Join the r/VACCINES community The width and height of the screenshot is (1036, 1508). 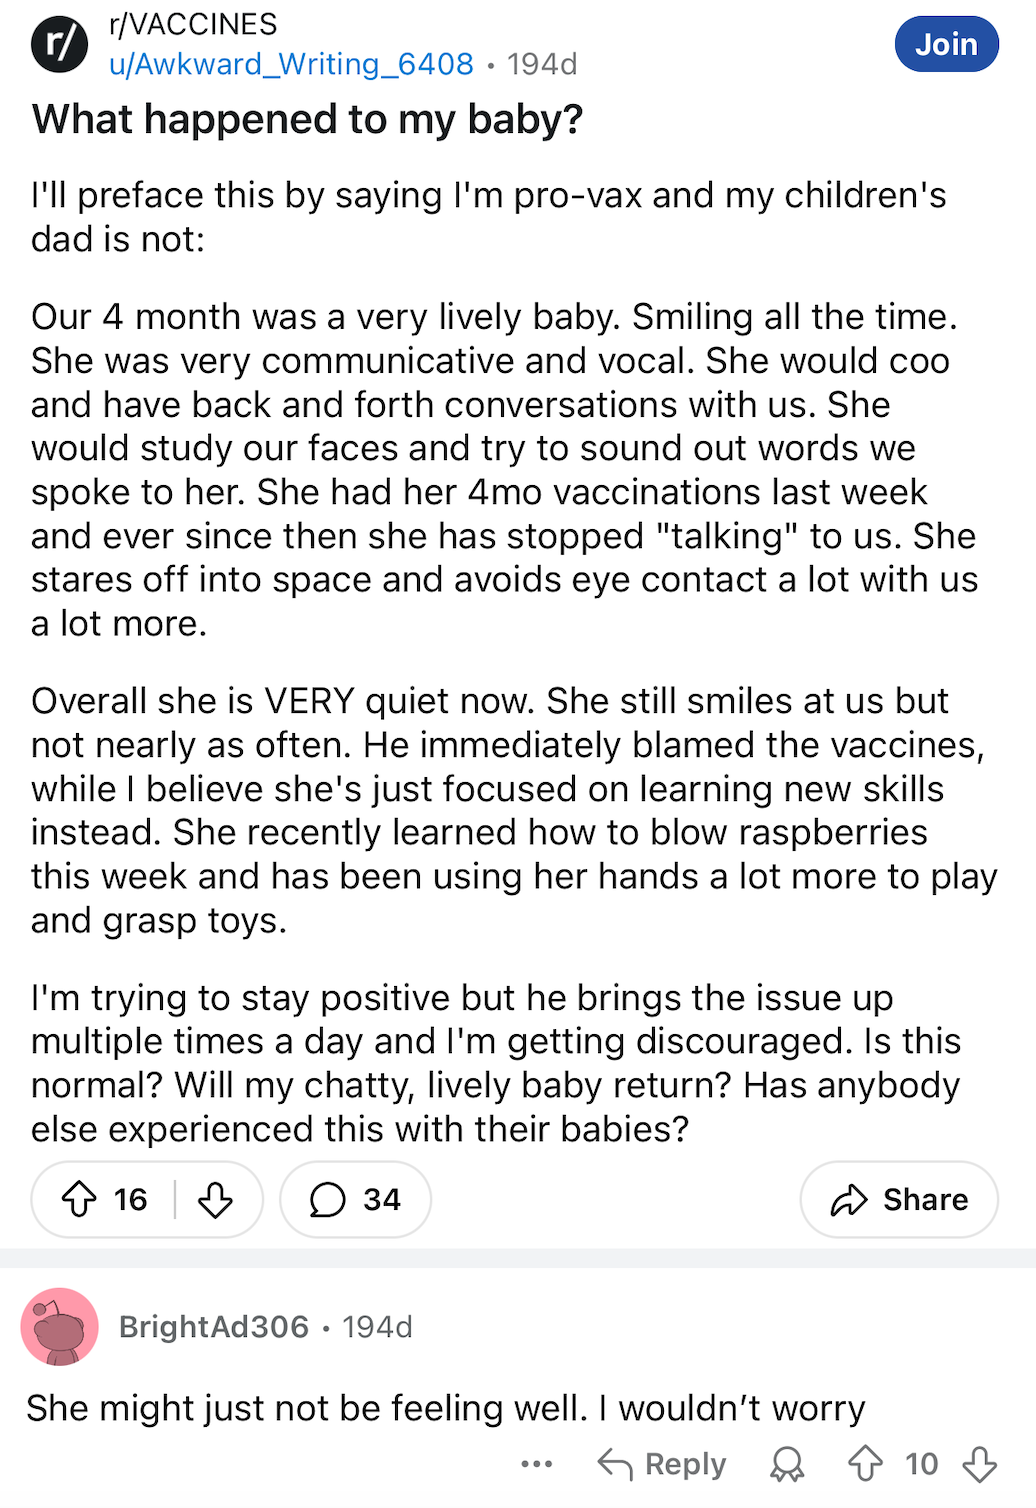point(946,44)
